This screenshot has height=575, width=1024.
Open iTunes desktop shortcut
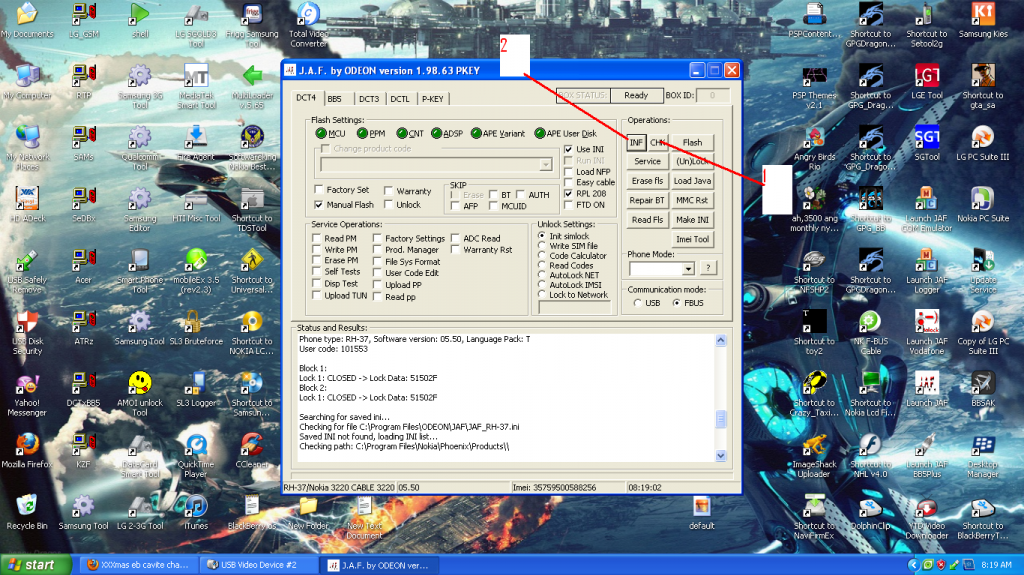click(196, 505)
